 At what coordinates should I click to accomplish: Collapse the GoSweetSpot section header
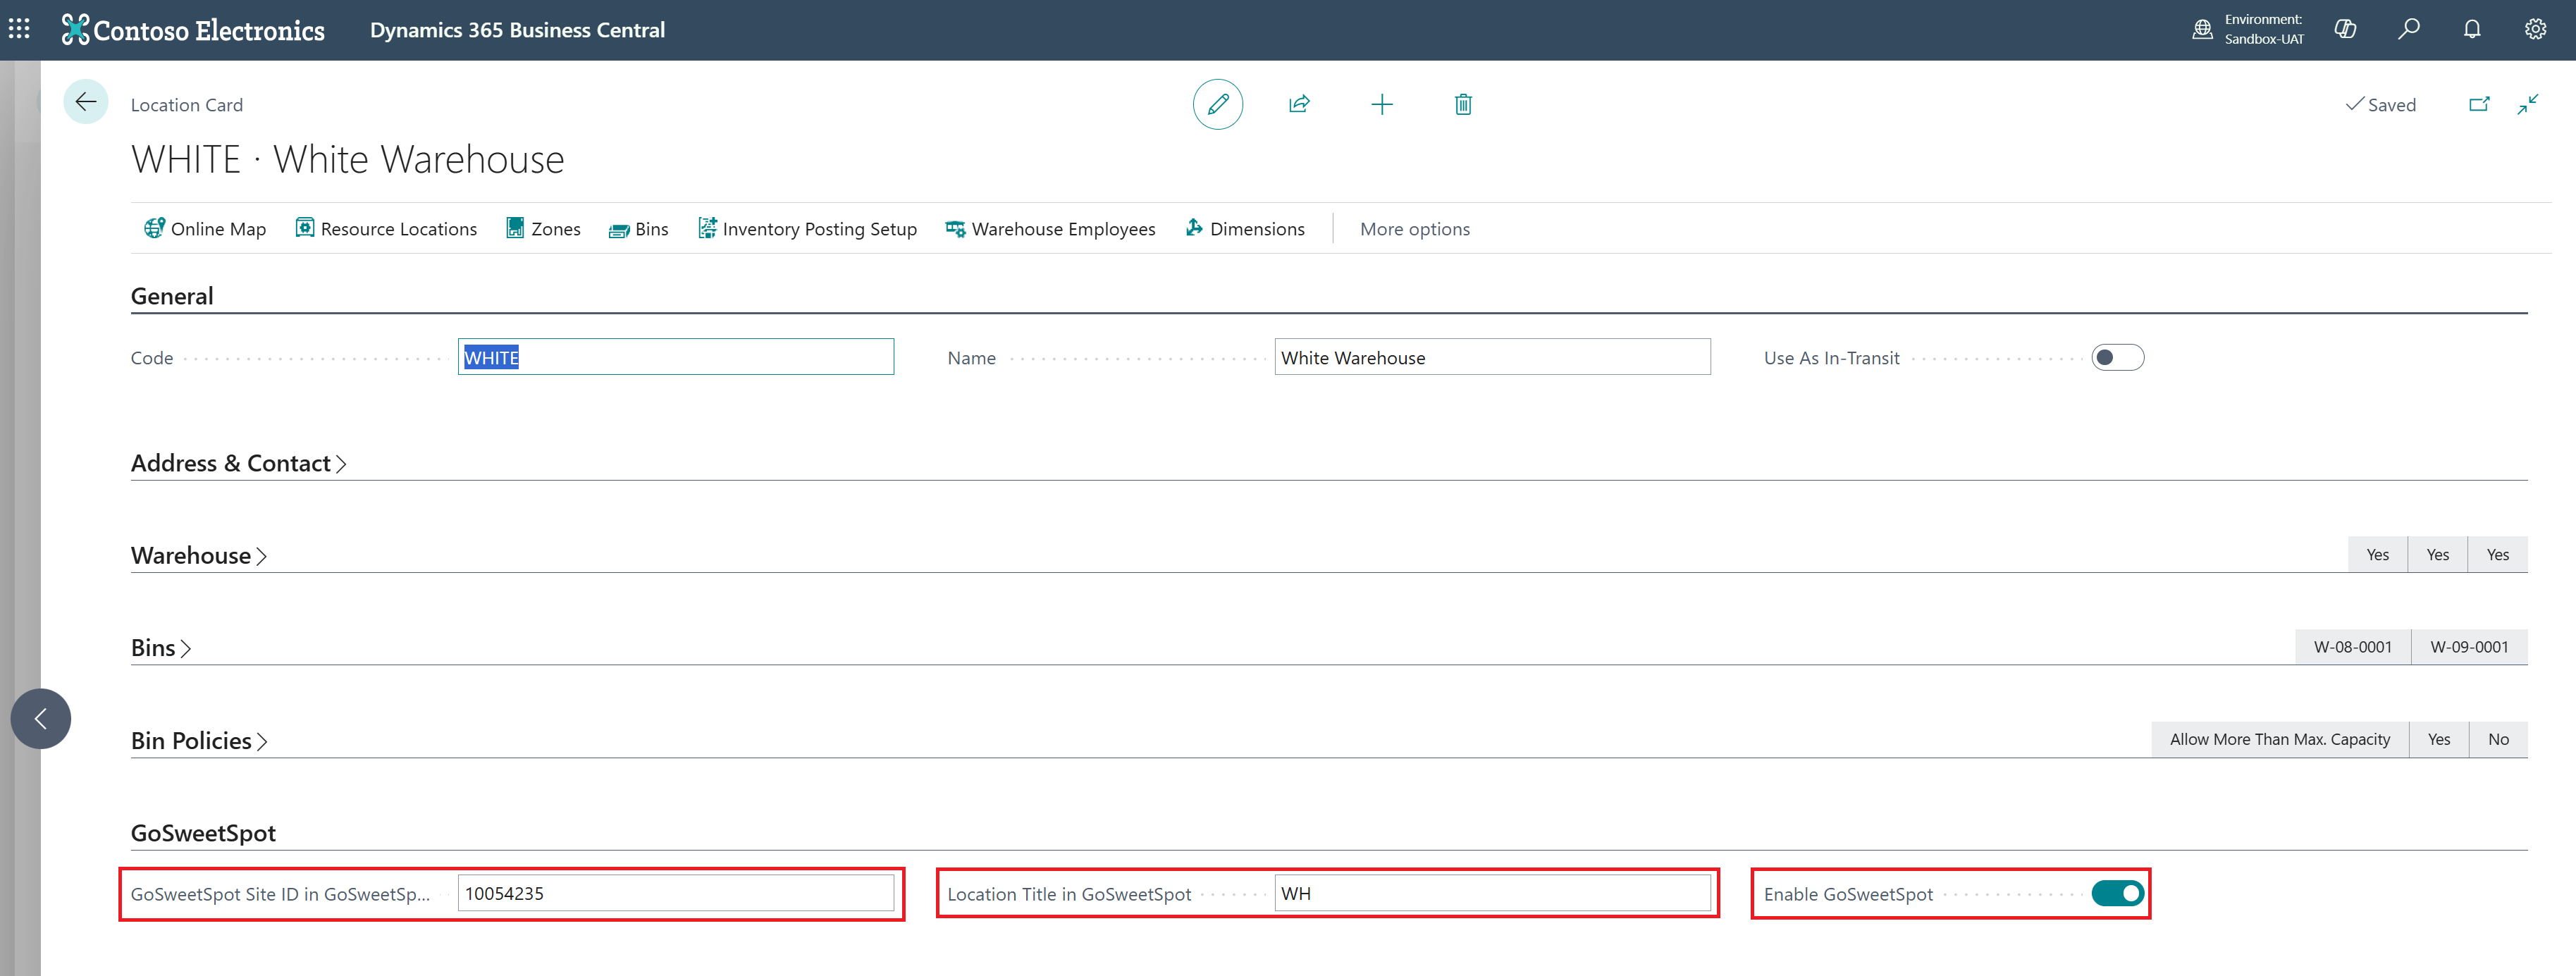(x=203, y=833)
